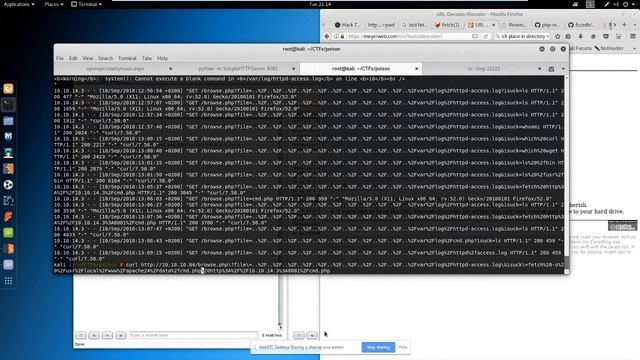The height and width of the screenshot is (360, 640).
Task: Switch to Hack The Box Firefox tab
Action: coord(347,25)
